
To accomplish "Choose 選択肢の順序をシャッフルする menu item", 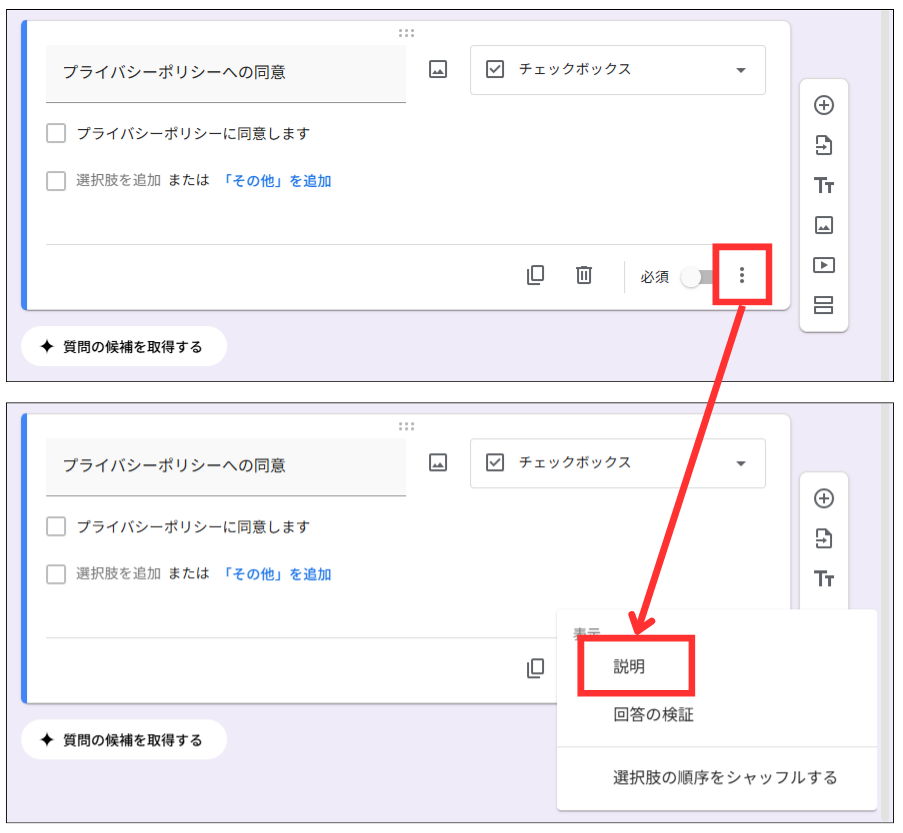I will click(x=724, y=778).
